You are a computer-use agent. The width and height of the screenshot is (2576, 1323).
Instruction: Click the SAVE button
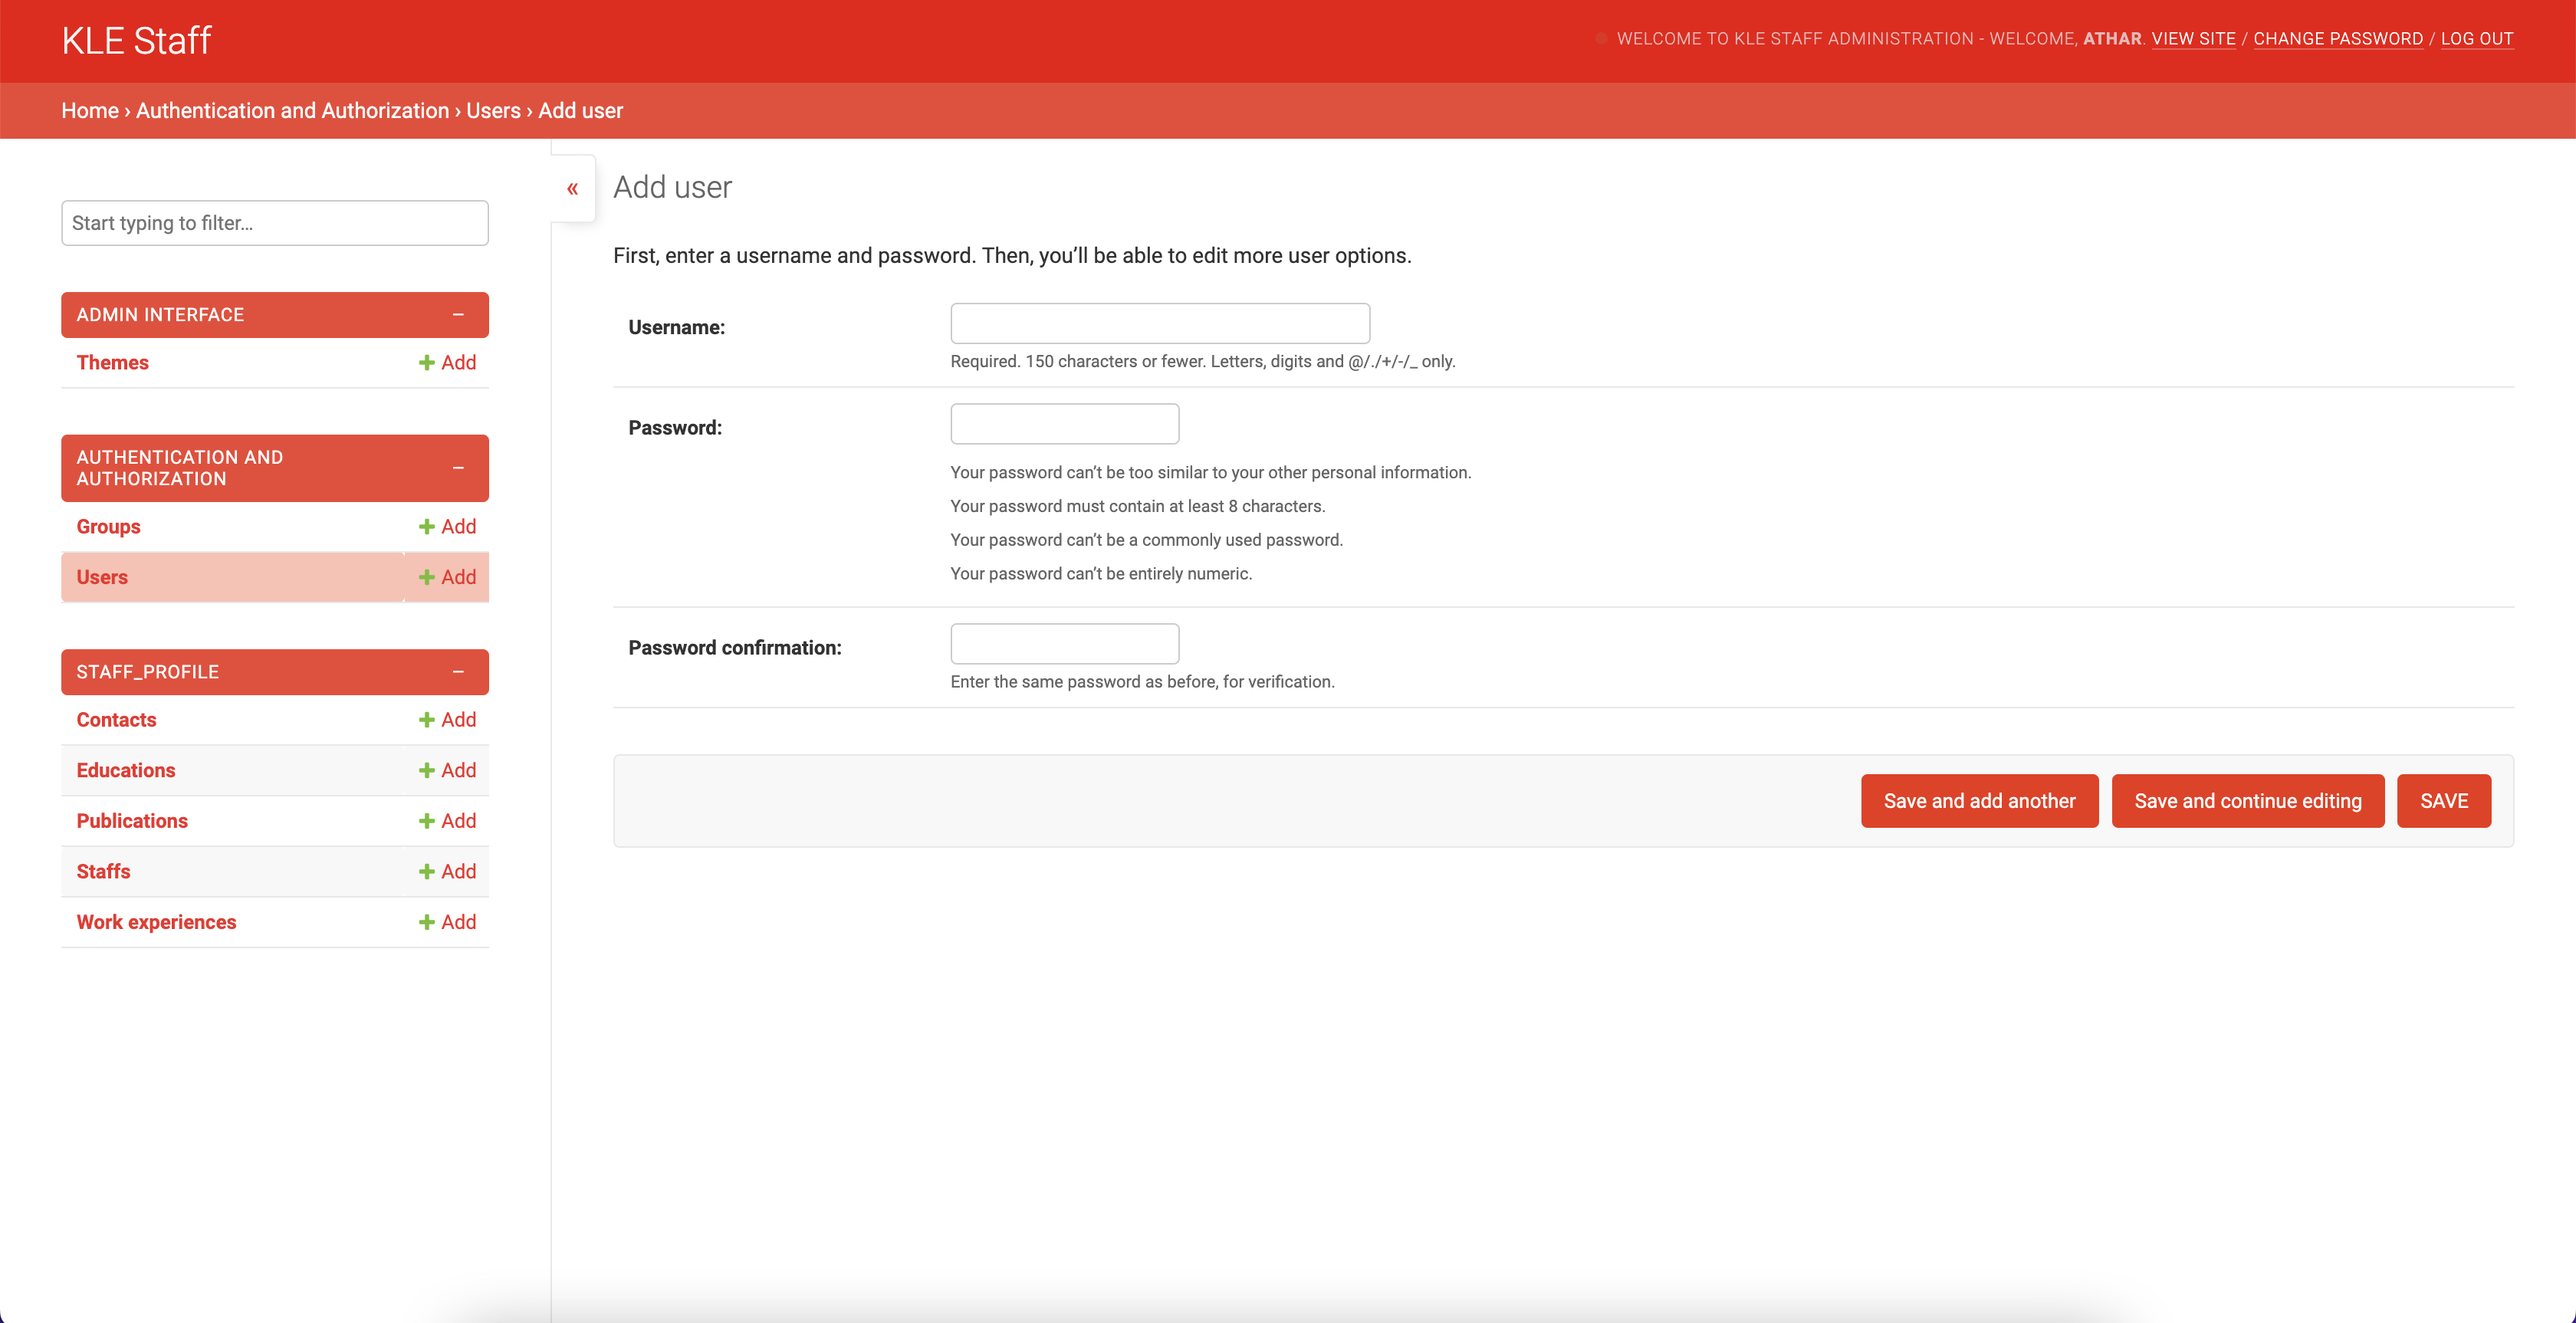(x=2444, y=800)
